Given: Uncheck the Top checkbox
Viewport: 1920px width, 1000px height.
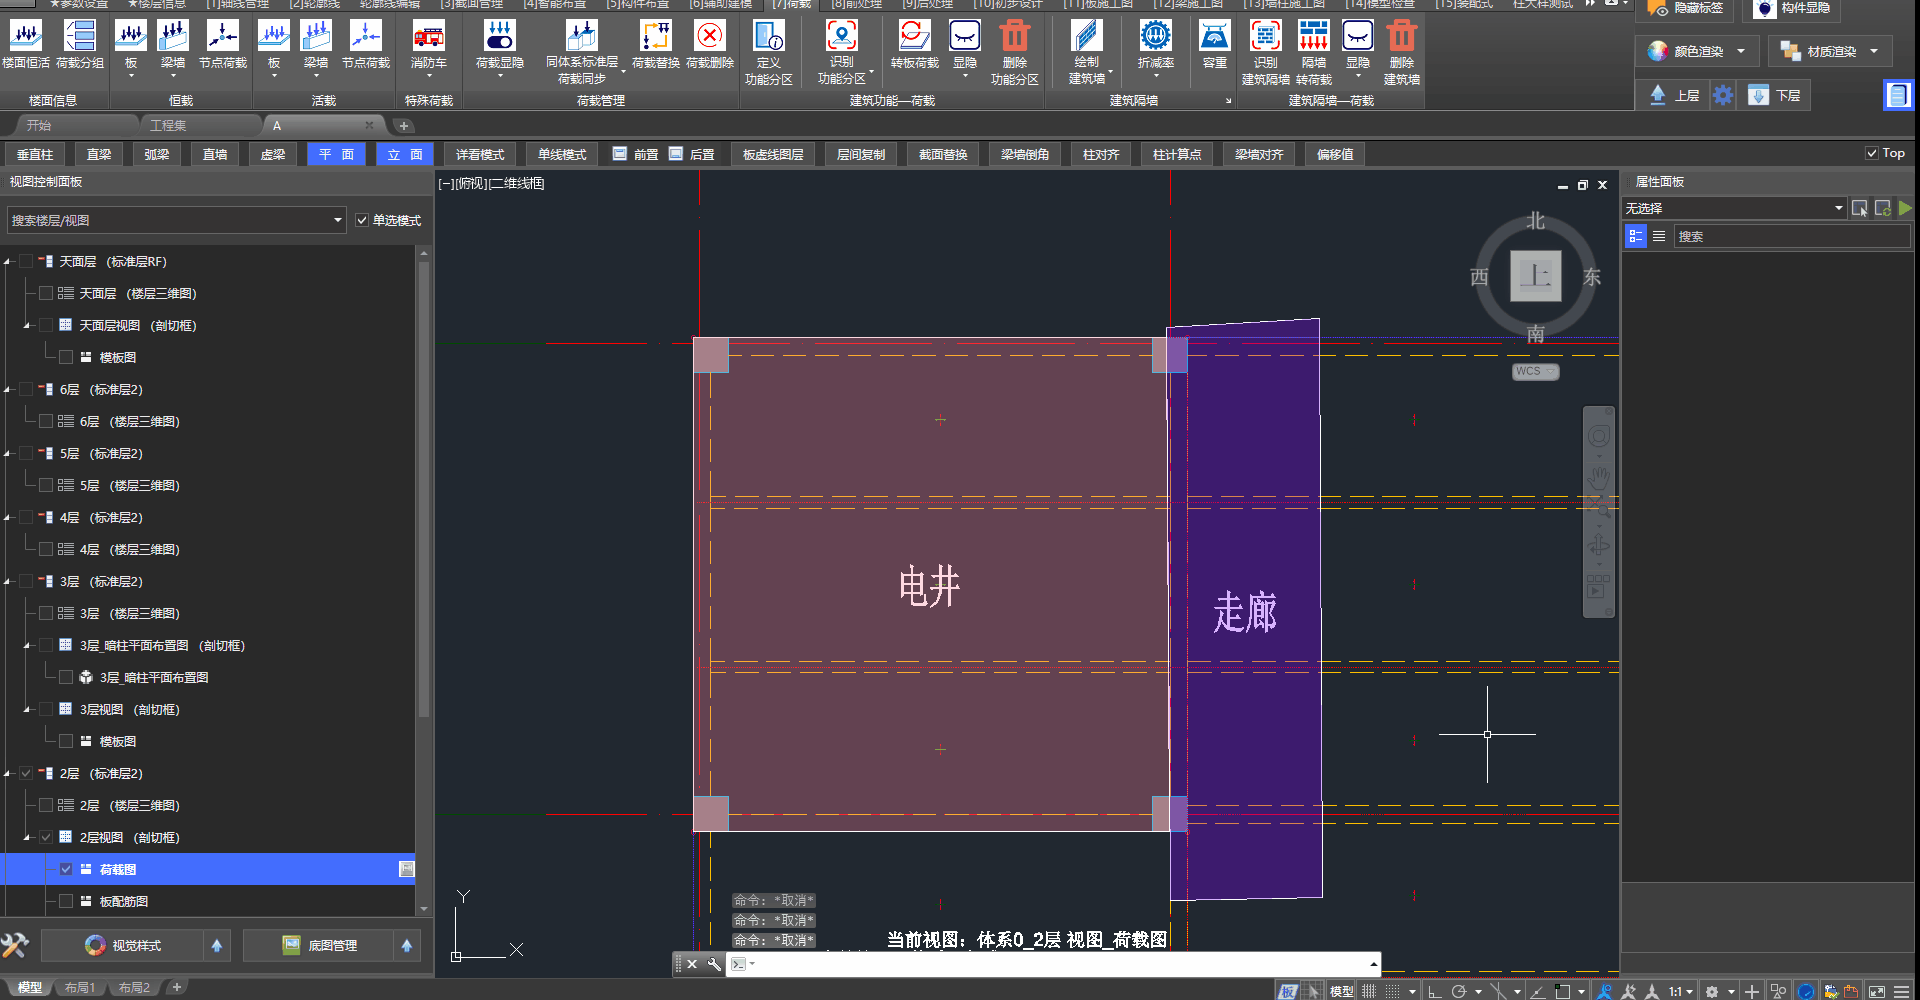Looking at the screenshot, I should [1871, 153].
